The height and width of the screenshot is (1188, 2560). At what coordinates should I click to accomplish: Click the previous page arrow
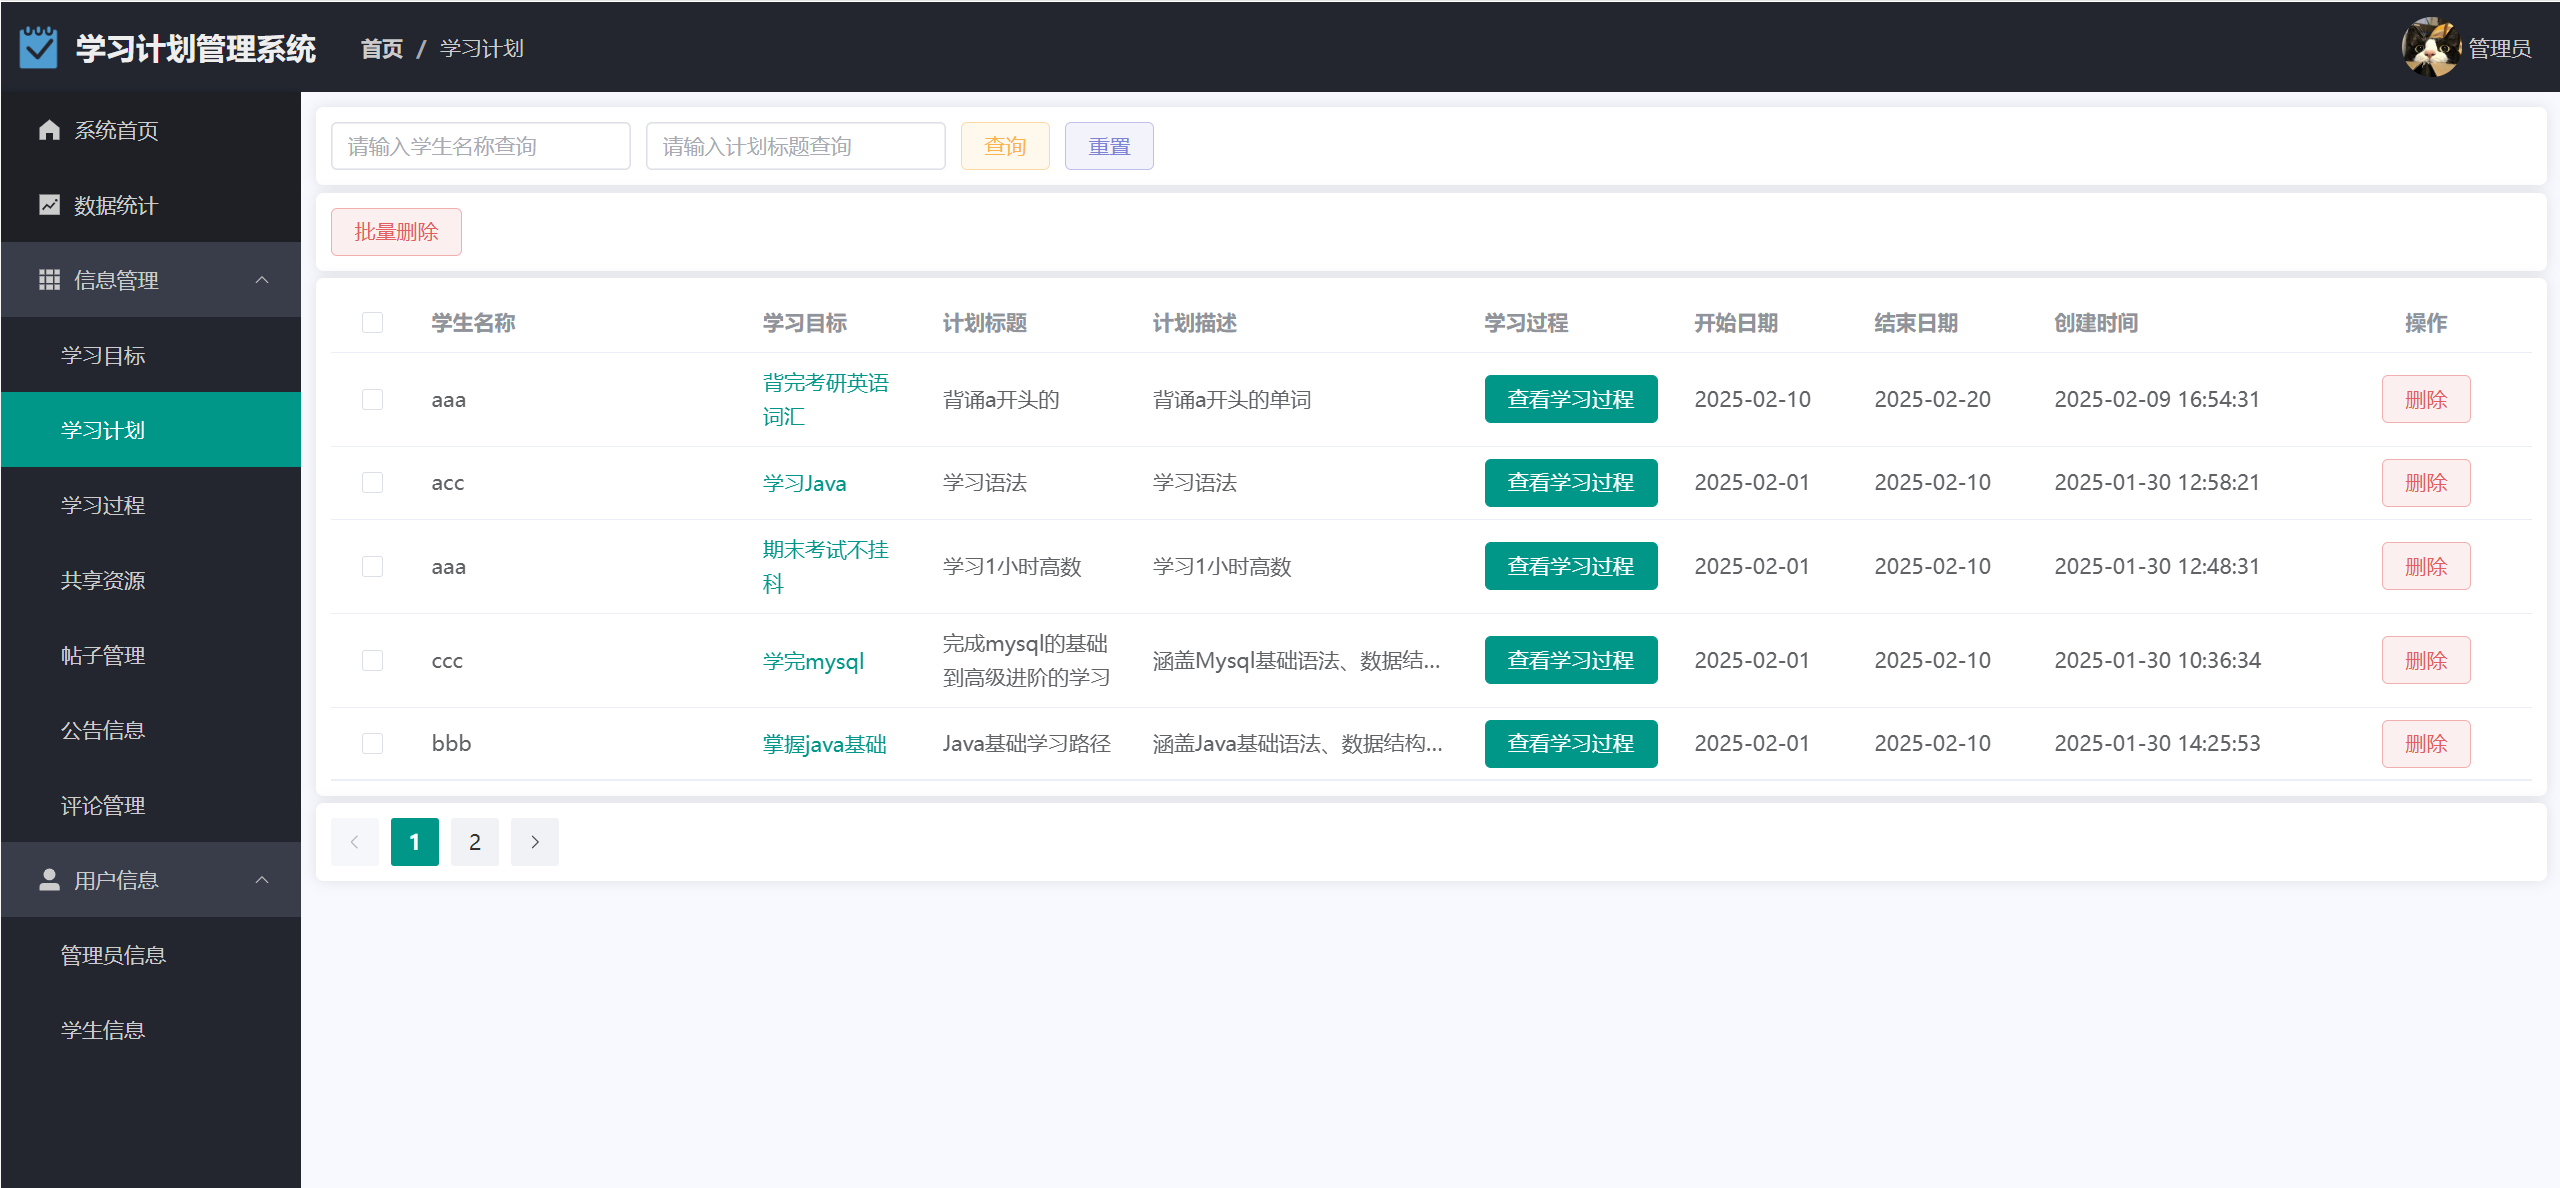pyautogui.click(x=355, y=842)
